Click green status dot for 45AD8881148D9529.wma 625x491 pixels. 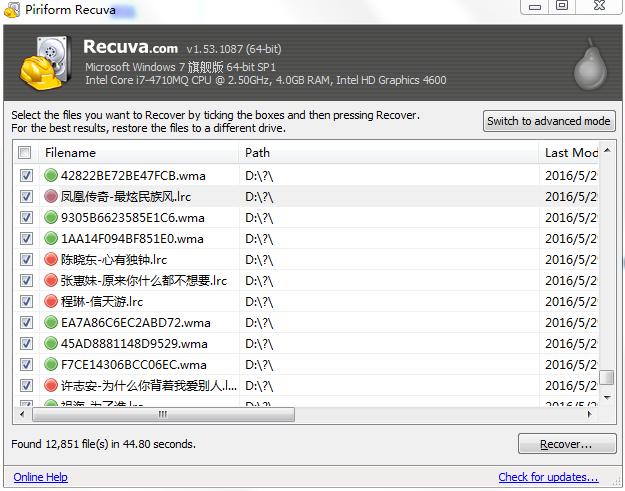tap(51, 343)
